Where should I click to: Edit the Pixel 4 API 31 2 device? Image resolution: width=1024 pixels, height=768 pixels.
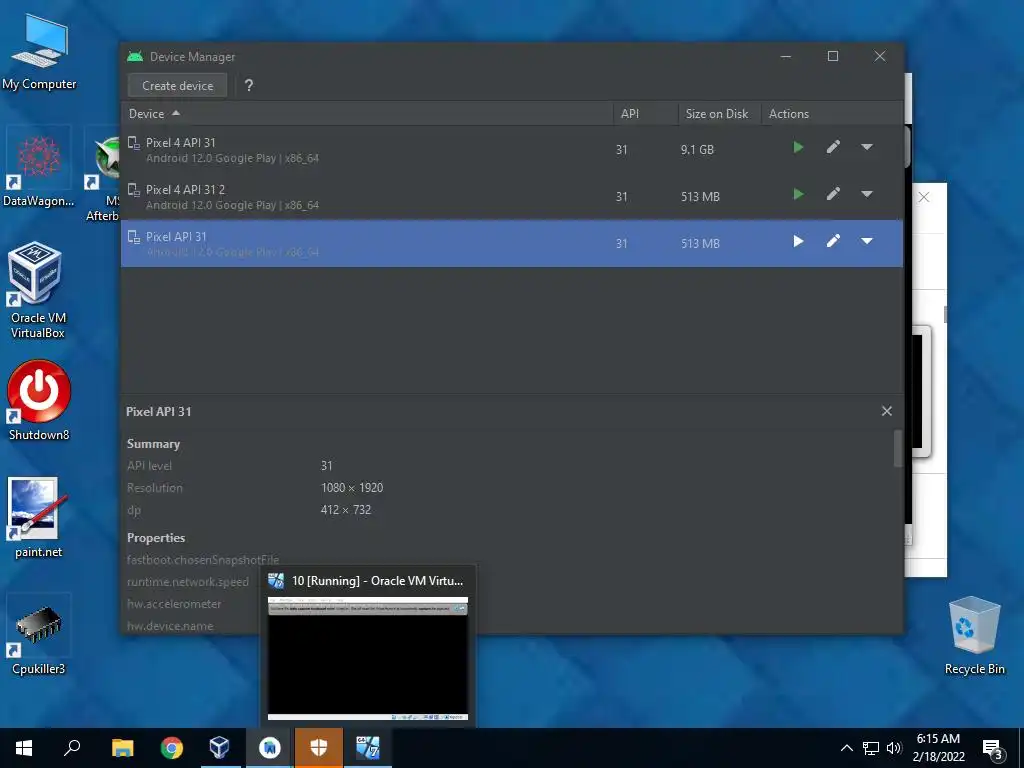tap(833, 194)
